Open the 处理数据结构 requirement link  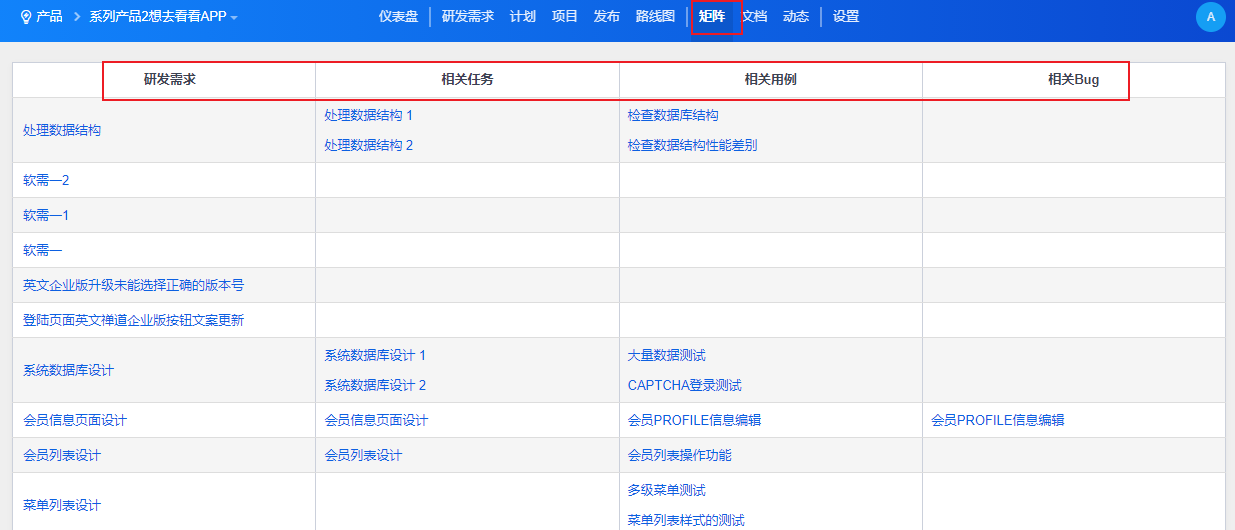click(x=62, y=130)
